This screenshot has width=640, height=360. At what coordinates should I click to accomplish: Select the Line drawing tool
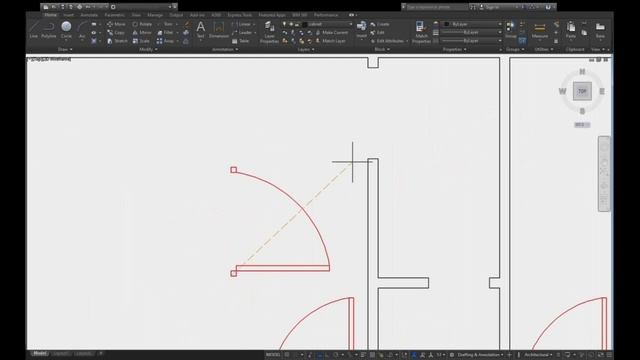[33, 30]
